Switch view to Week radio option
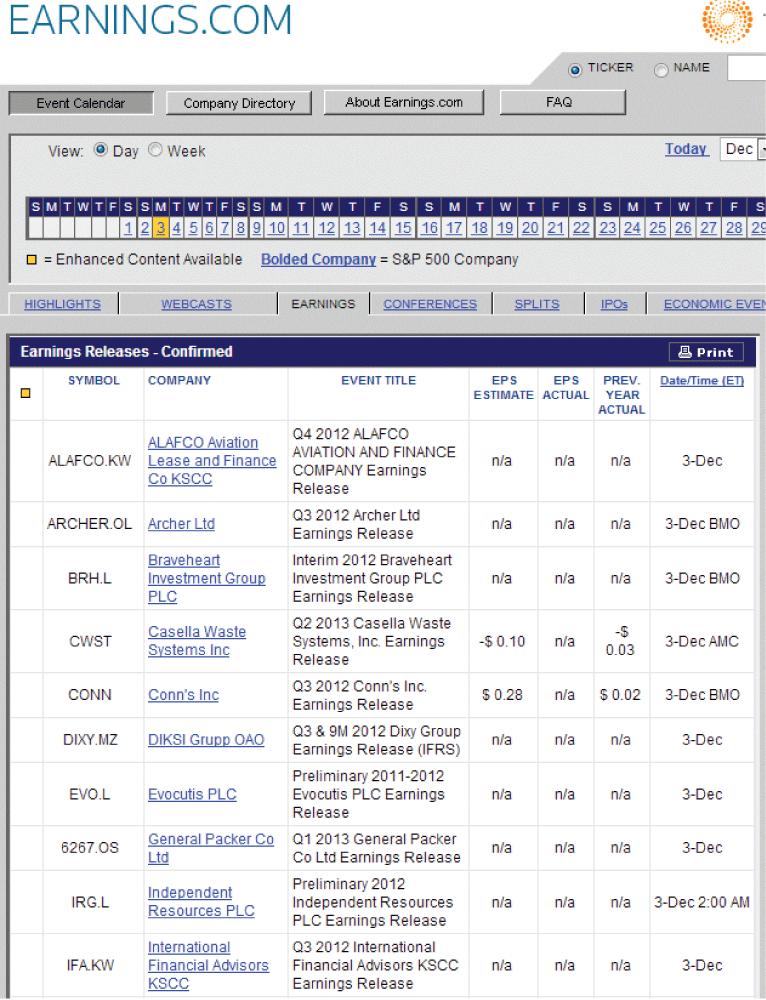This screenshot has height=1000, width=766. (x=155, y=151)
